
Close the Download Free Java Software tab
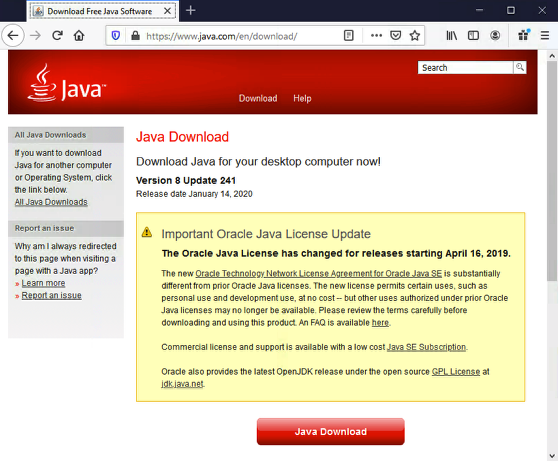[167, 11]
